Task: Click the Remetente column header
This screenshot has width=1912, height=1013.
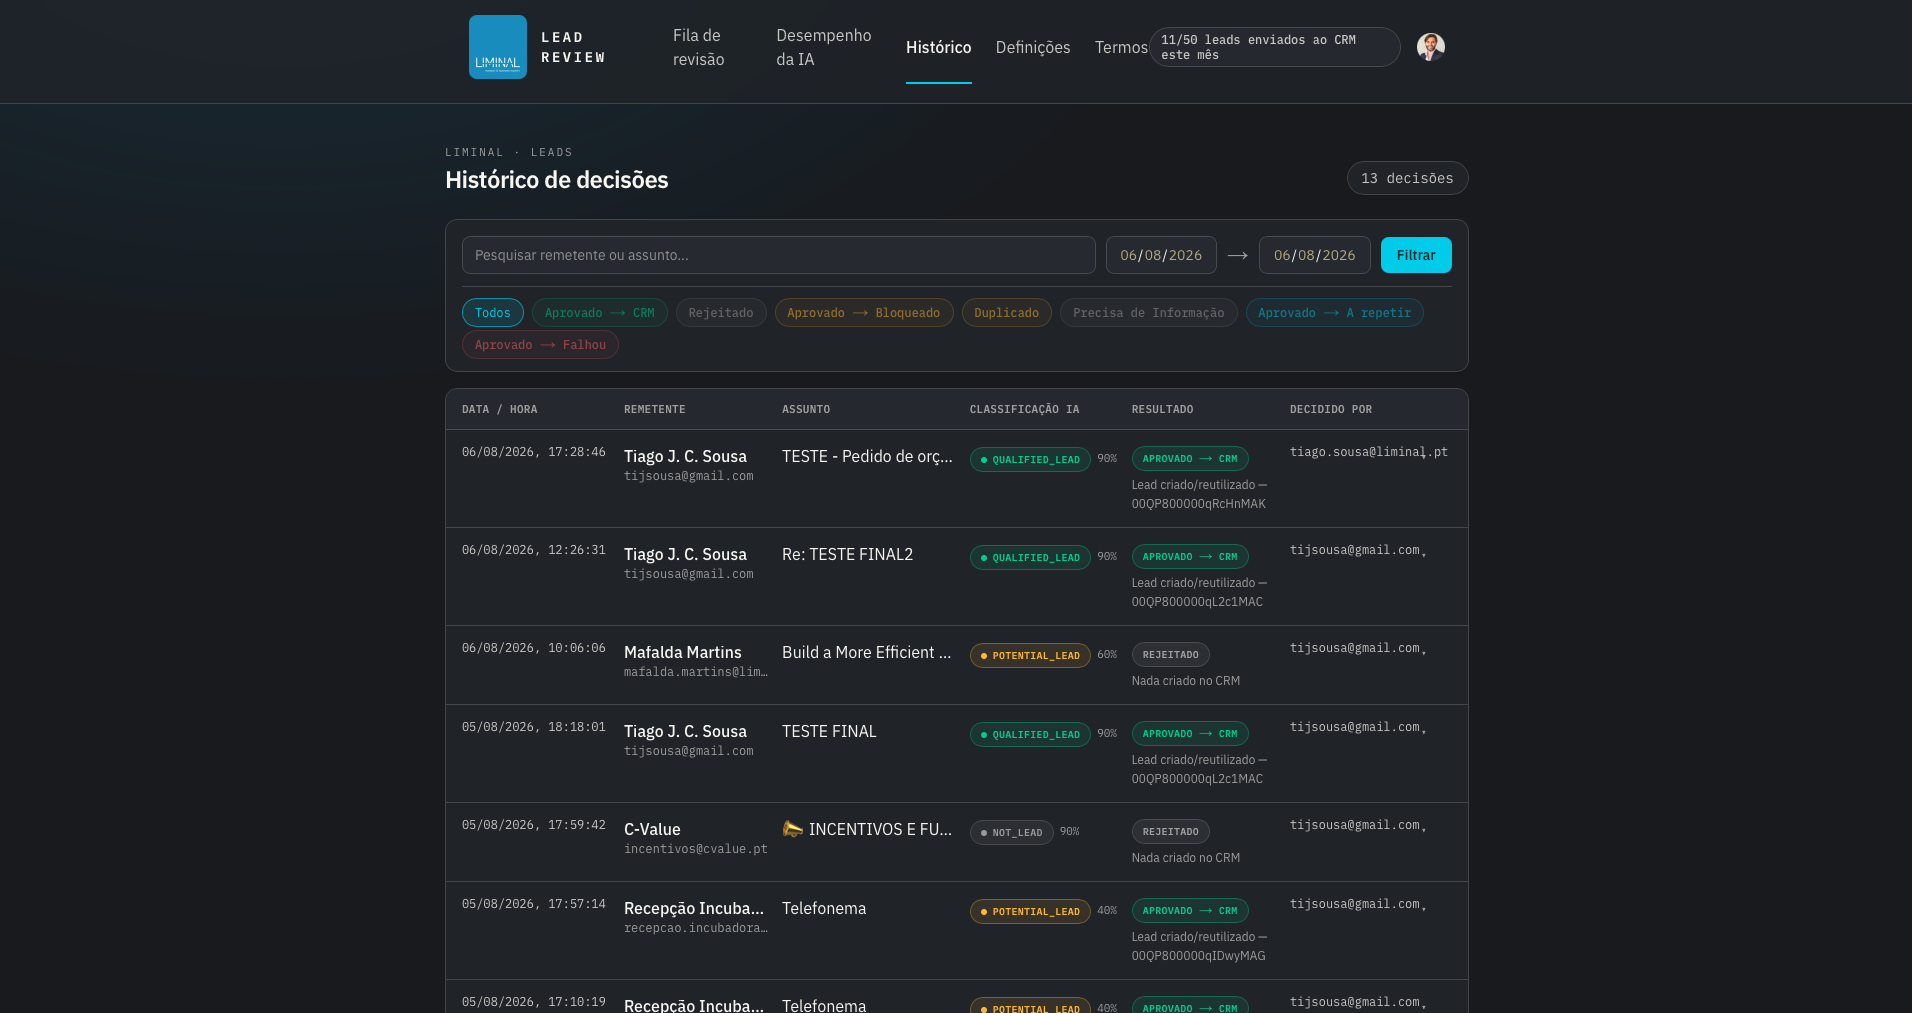Action: [x=655, y=409]
